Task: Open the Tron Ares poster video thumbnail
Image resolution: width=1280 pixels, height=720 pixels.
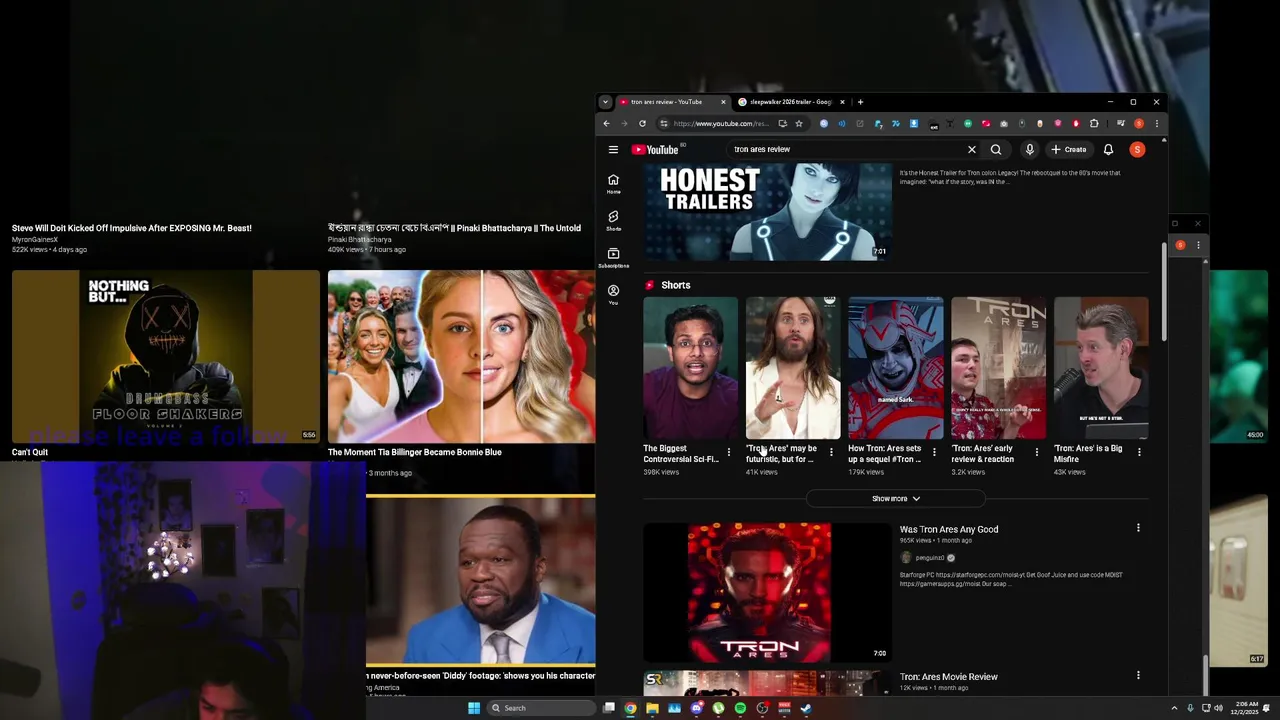Action: pos(767,592)
